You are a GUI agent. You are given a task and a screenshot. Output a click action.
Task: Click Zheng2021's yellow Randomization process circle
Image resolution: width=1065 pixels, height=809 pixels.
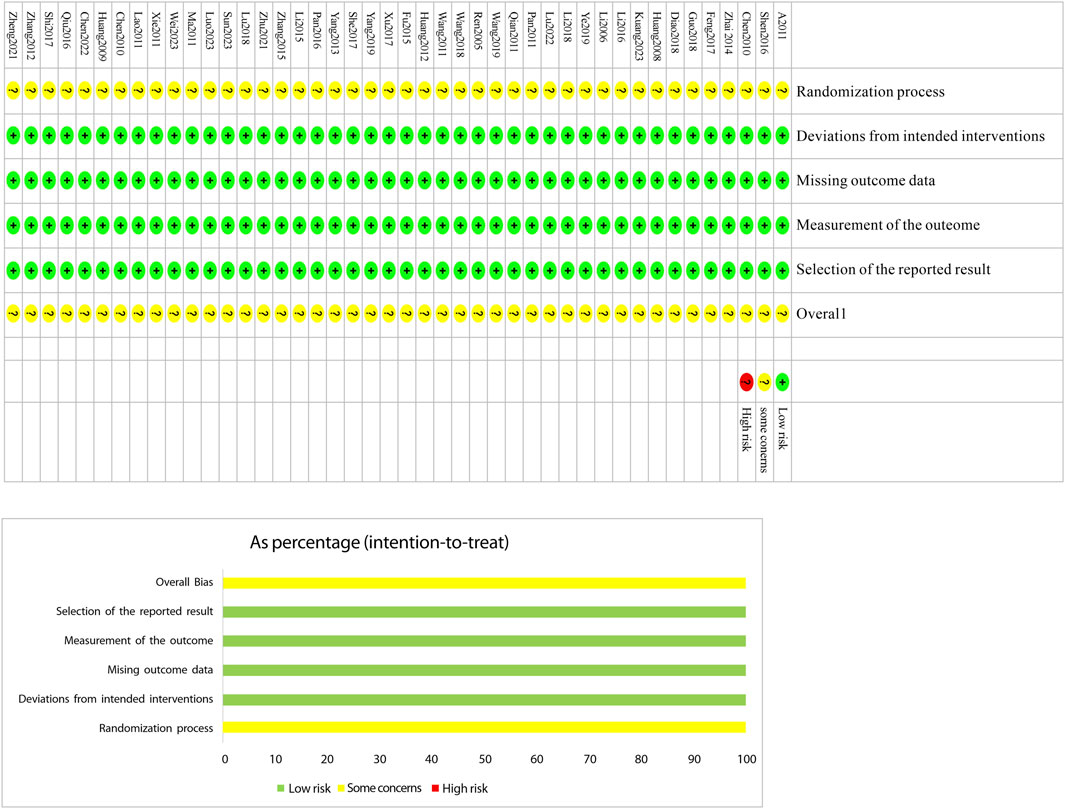(13, 92)
